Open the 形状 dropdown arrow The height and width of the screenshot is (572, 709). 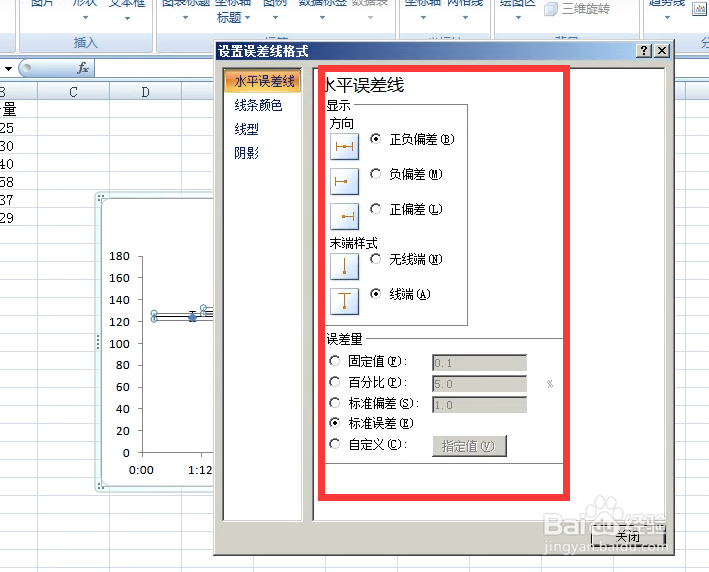[x=85, y=18]
